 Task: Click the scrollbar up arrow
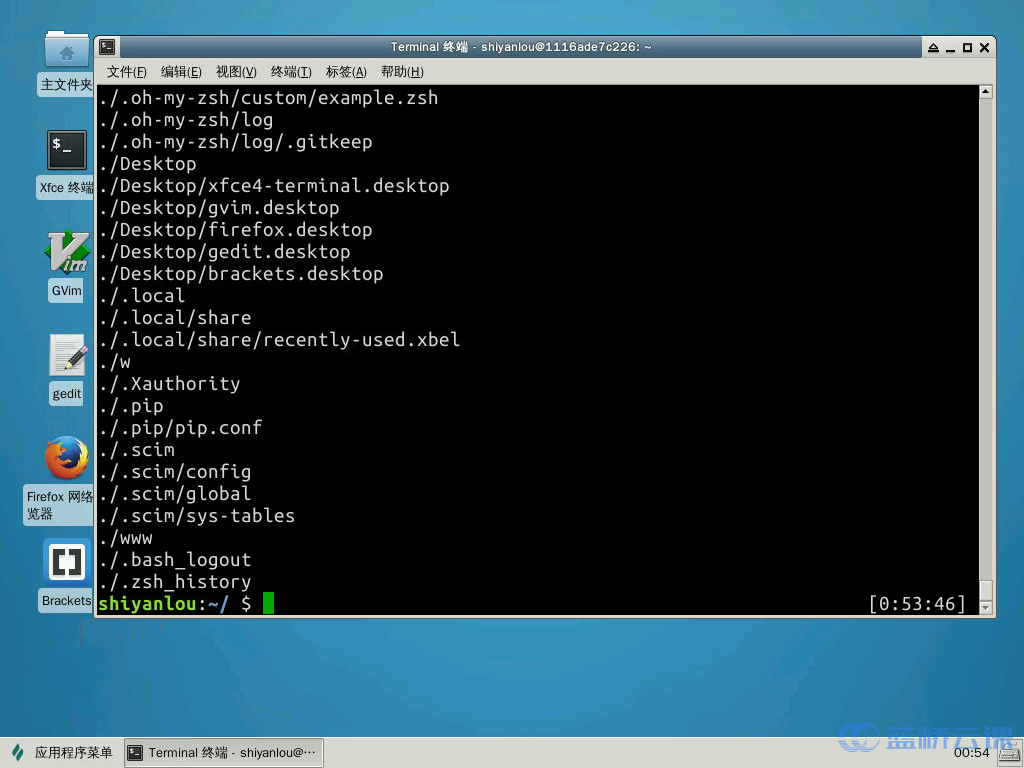pyautogui.click(x=986, y=91)
